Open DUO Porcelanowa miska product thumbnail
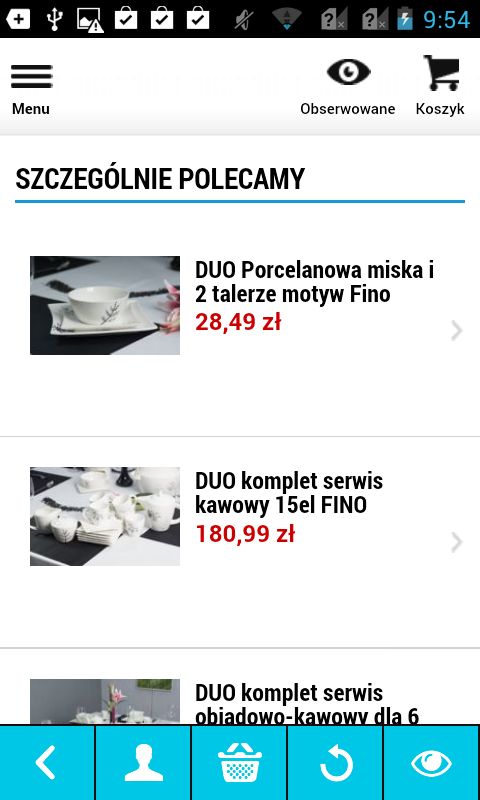480x800 pixels. 105,305
